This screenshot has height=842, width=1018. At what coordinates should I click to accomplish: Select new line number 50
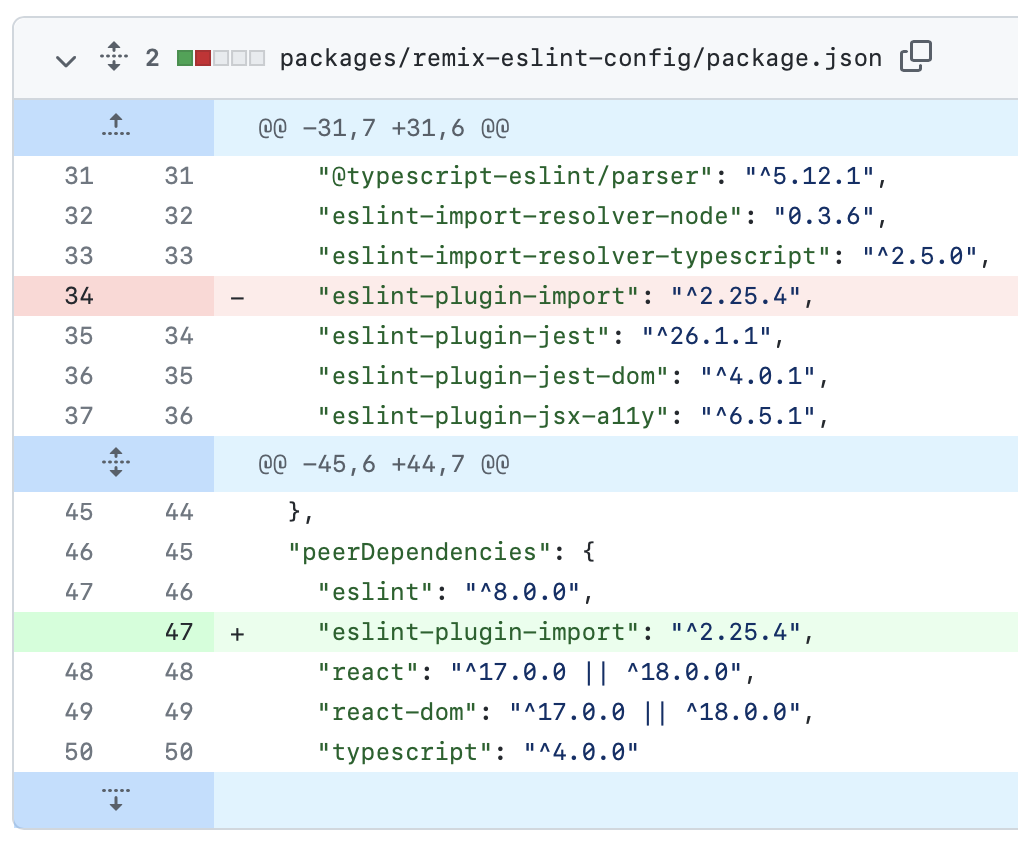179,752
